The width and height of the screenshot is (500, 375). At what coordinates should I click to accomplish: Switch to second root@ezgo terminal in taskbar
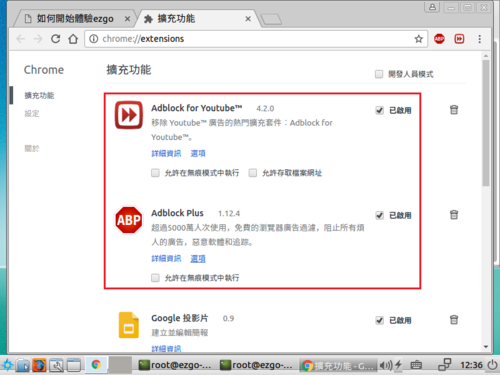(x=256, y=365)
